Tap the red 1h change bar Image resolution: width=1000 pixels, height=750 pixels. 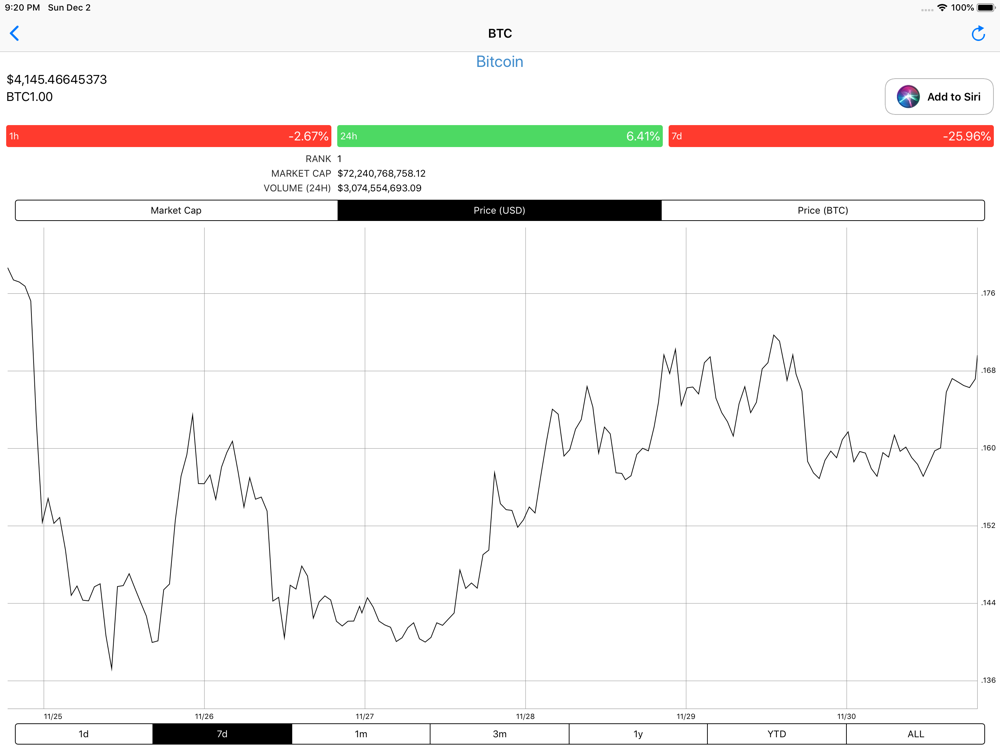168,136
